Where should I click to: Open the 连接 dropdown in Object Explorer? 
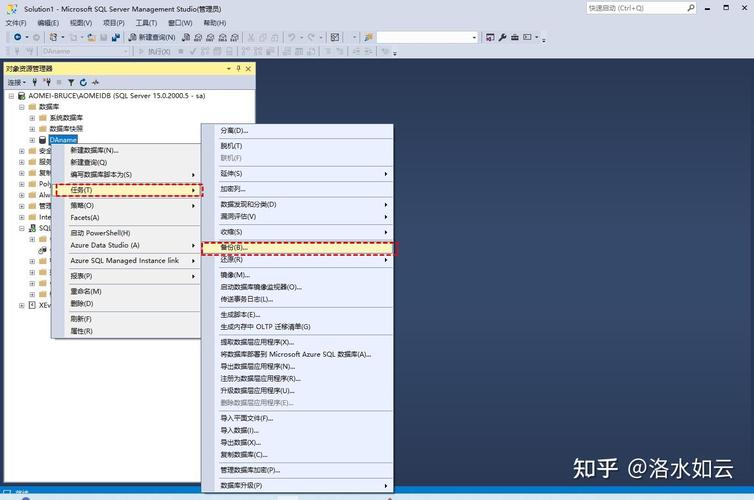coord(17,82)
